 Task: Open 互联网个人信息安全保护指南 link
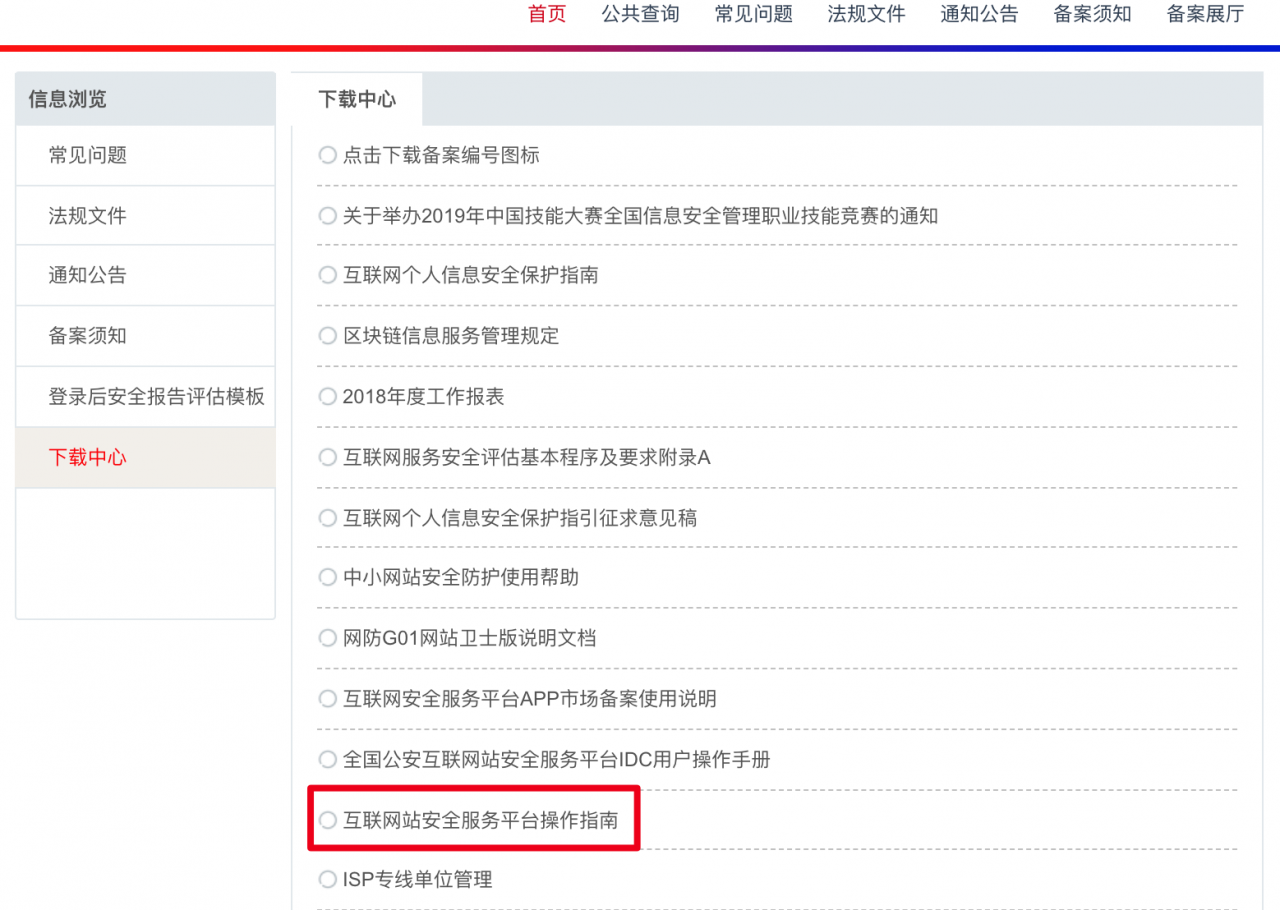click(x=471, y=275)
